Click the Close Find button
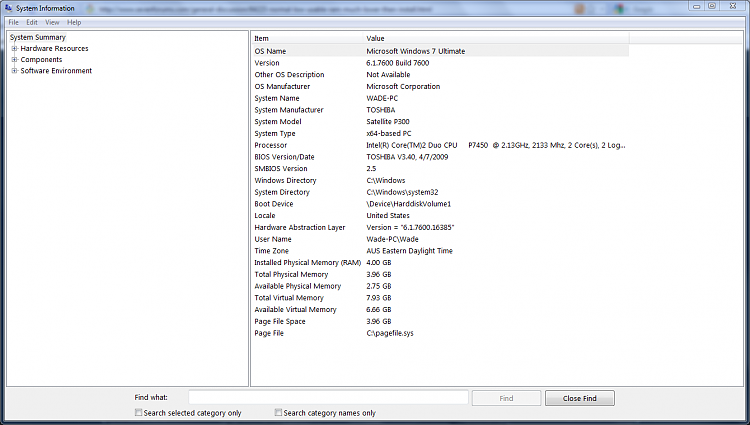The height and width of the screenshot is (425, 750). (x=580, y=398)
